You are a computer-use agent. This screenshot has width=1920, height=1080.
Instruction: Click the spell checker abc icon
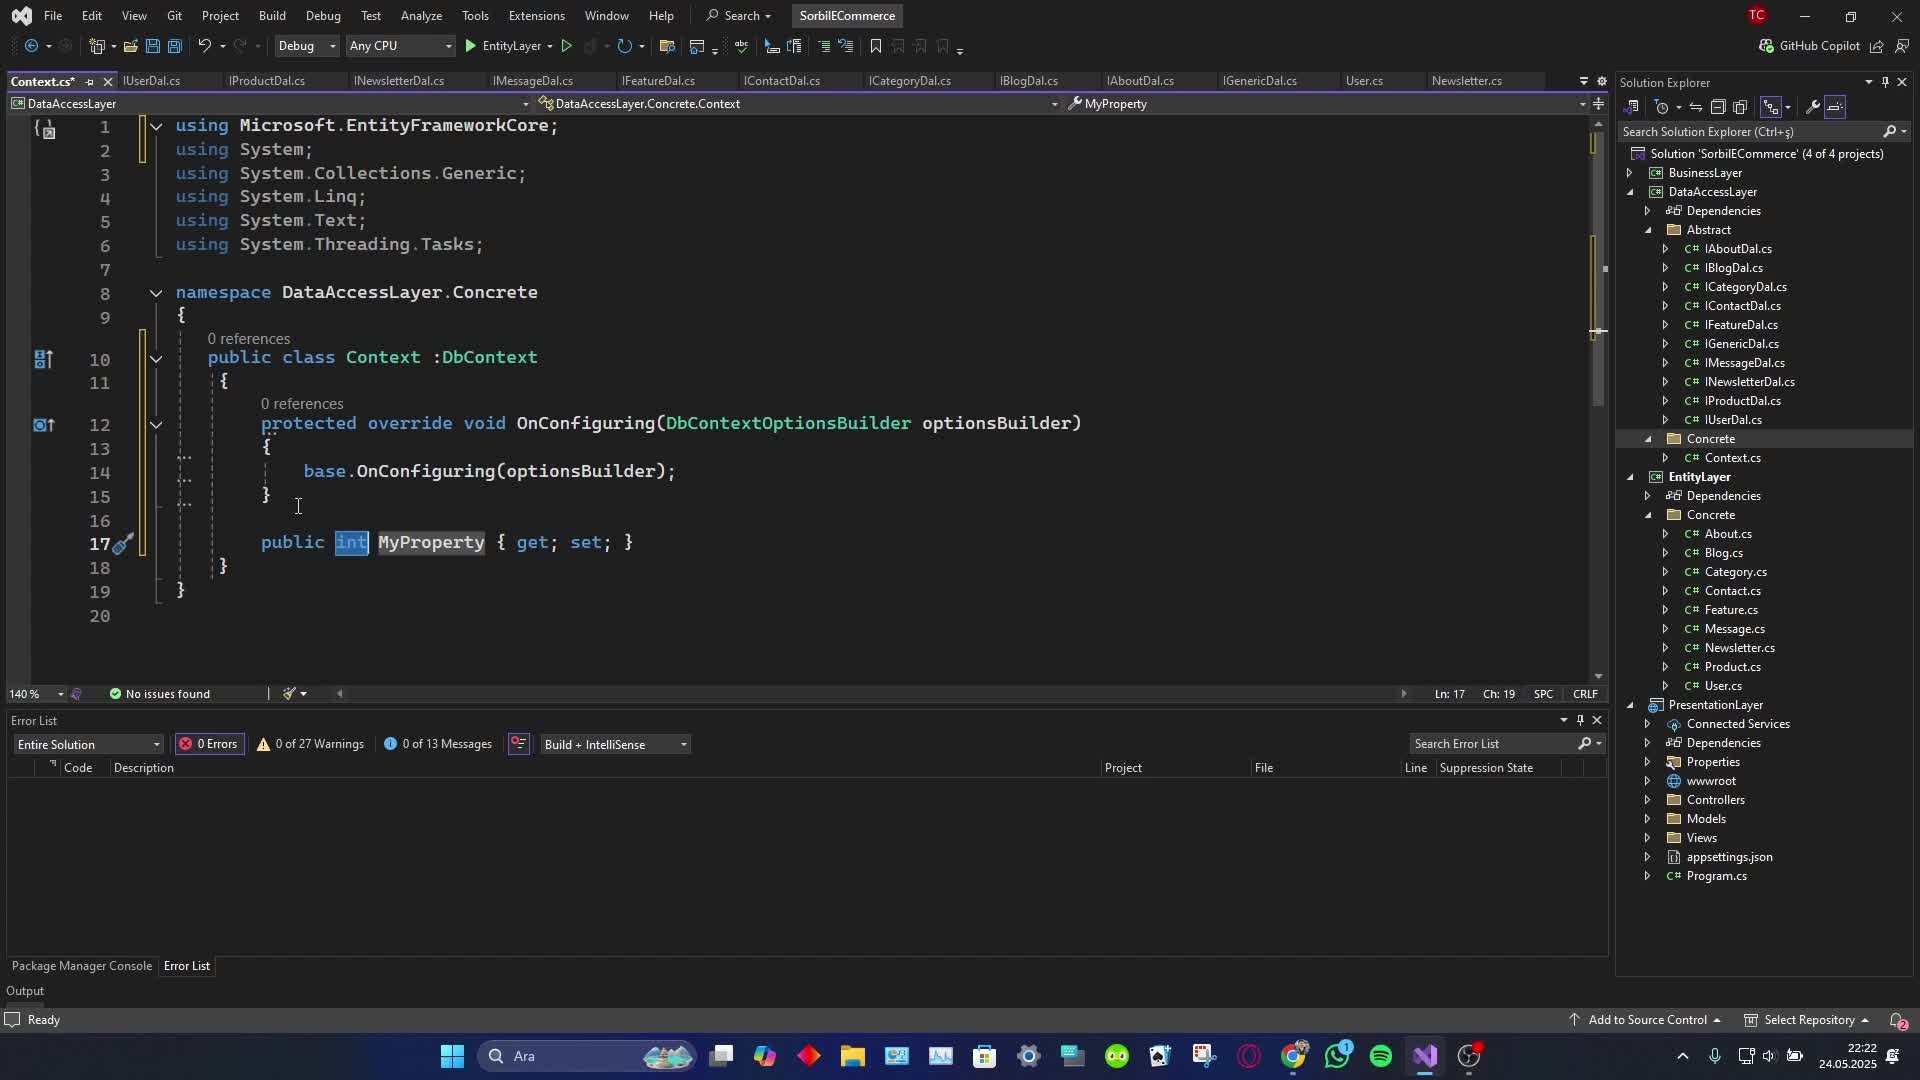coord(741,46)
